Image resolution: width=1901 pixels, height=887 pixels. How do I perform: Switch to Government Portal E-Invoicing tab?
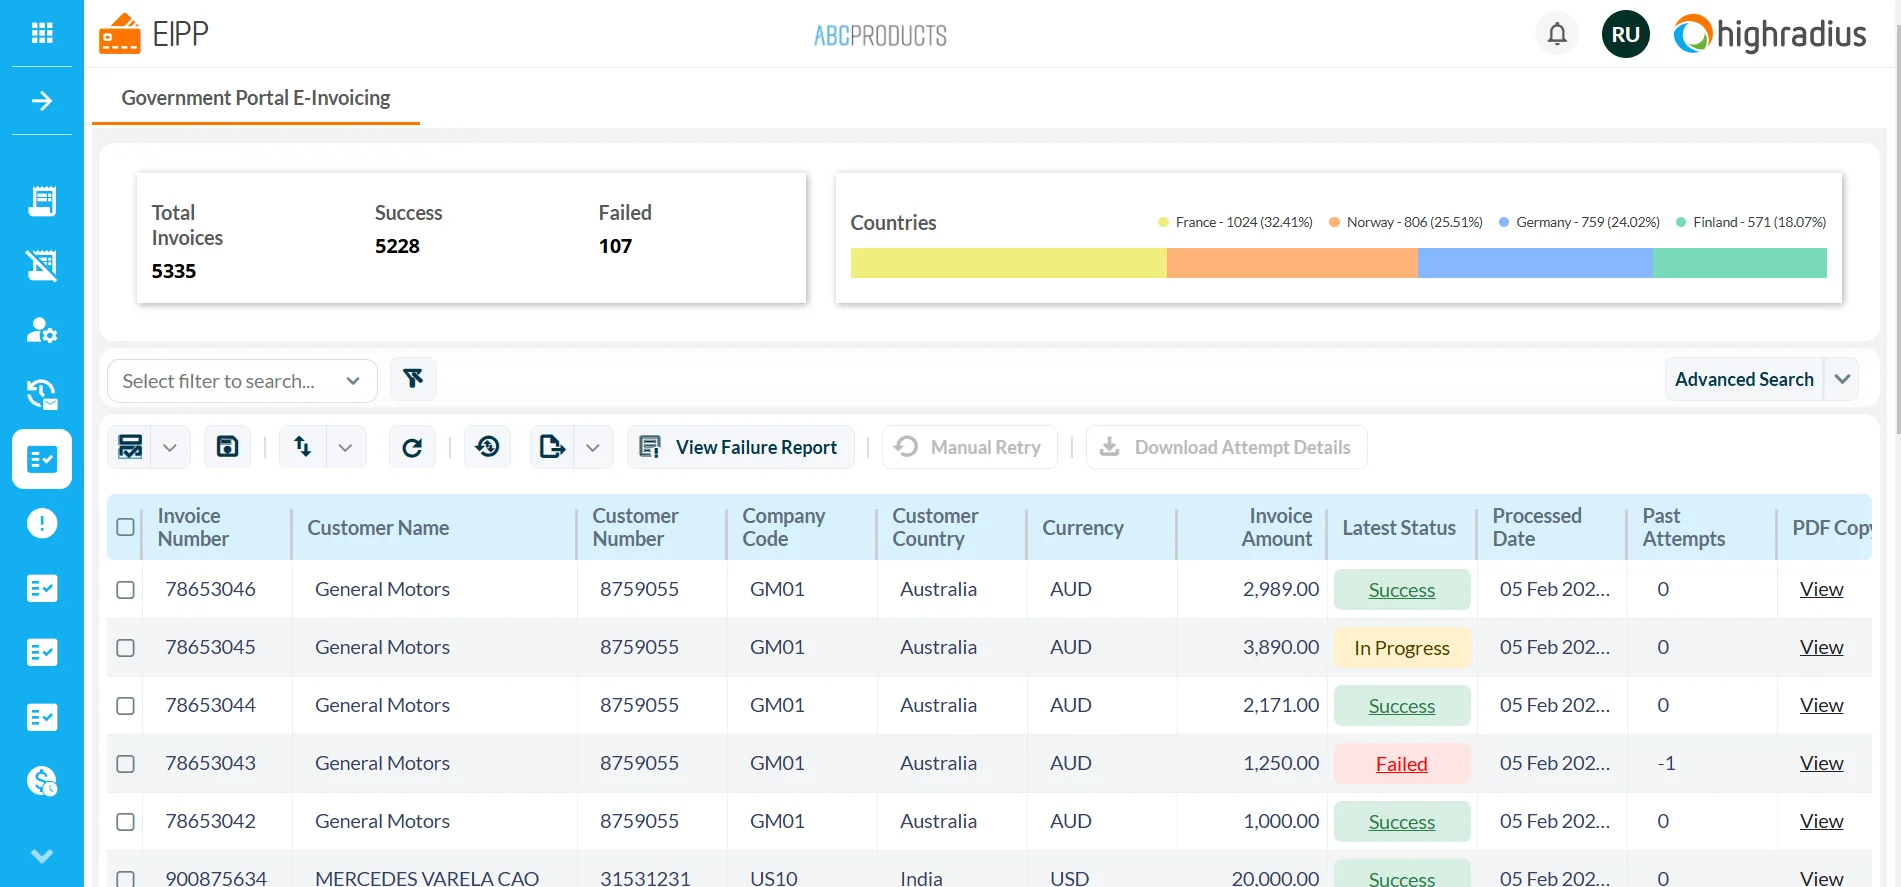256,98
